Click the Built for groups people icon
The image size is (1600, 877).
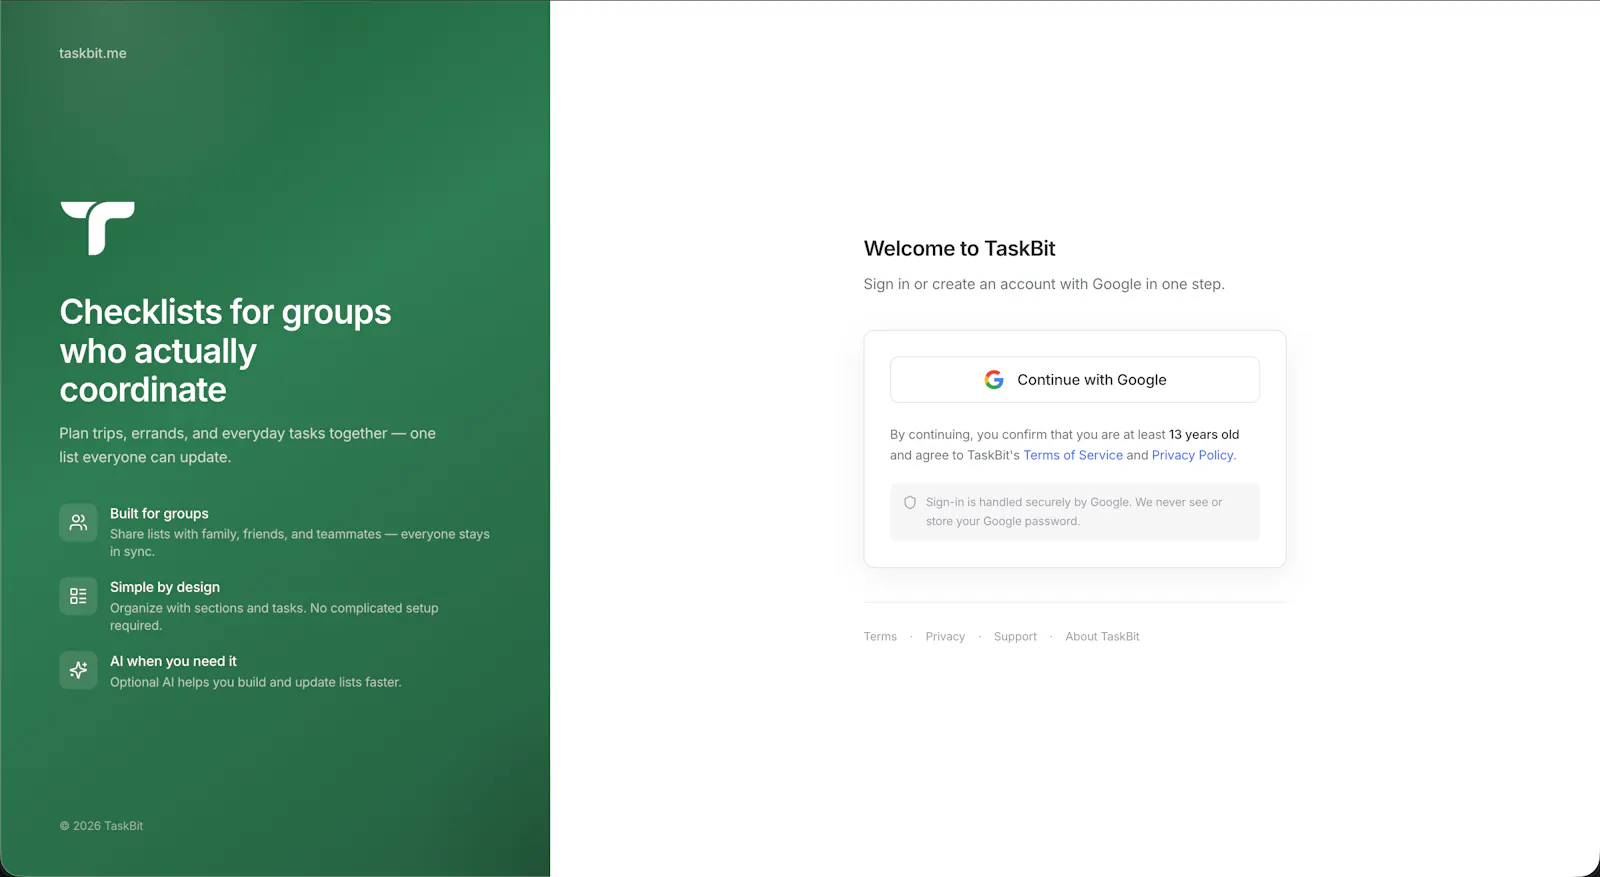pos(78,522)
